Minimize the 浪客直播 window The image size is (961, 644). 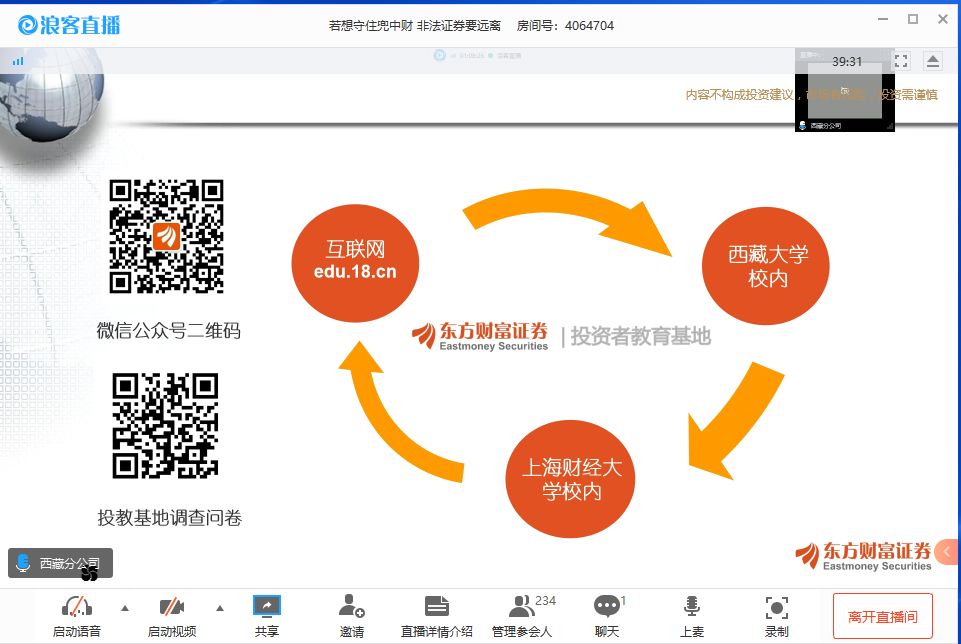[883, 20]
